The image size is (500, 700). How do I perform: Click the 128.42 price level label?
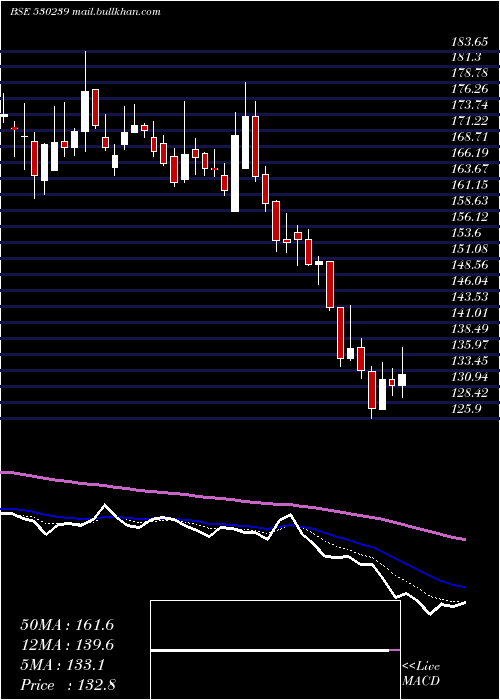470,393
